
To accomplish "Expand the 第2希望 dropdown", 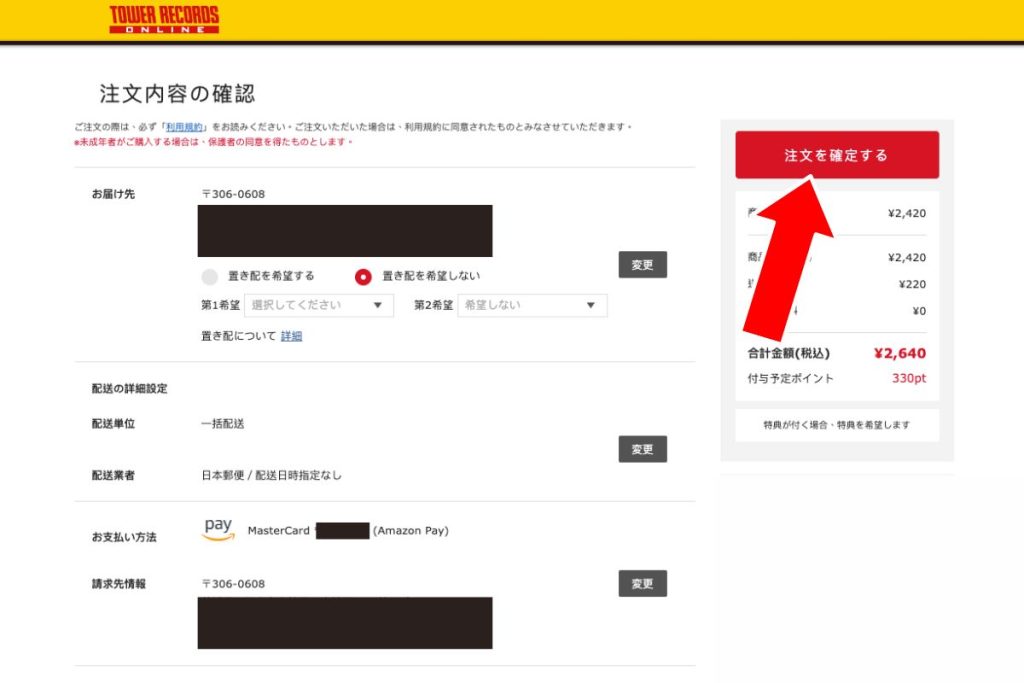I will click(x=532, y=305).
